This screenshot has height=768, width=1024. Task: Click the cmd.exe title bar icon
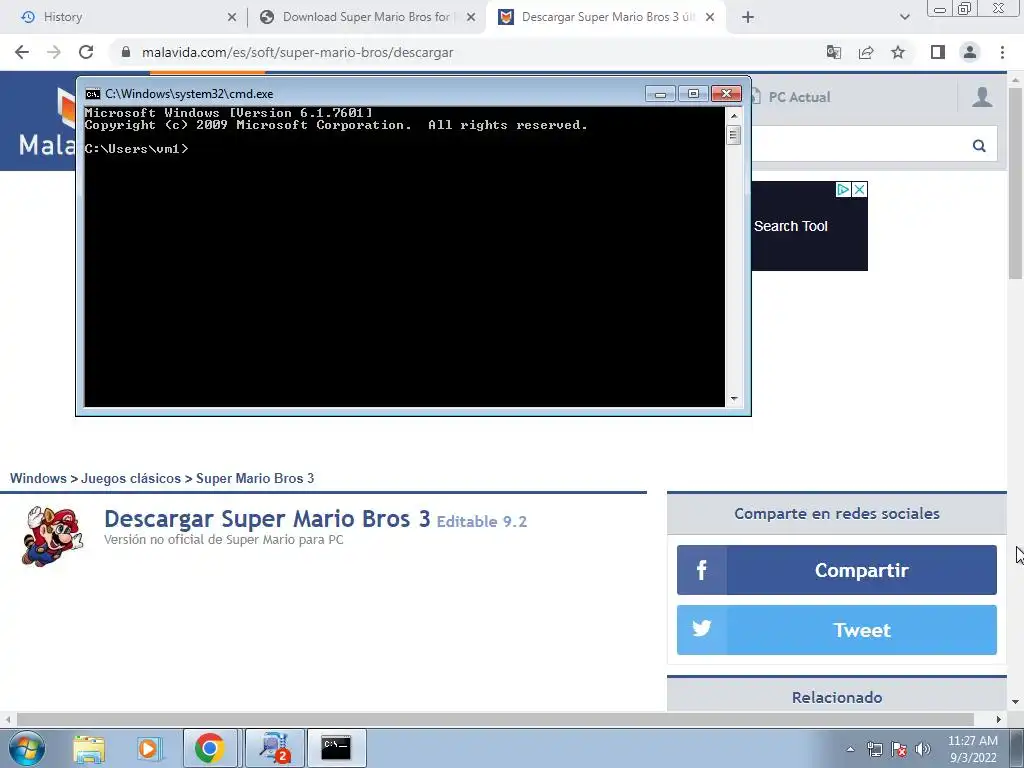[x=93, y=94]
